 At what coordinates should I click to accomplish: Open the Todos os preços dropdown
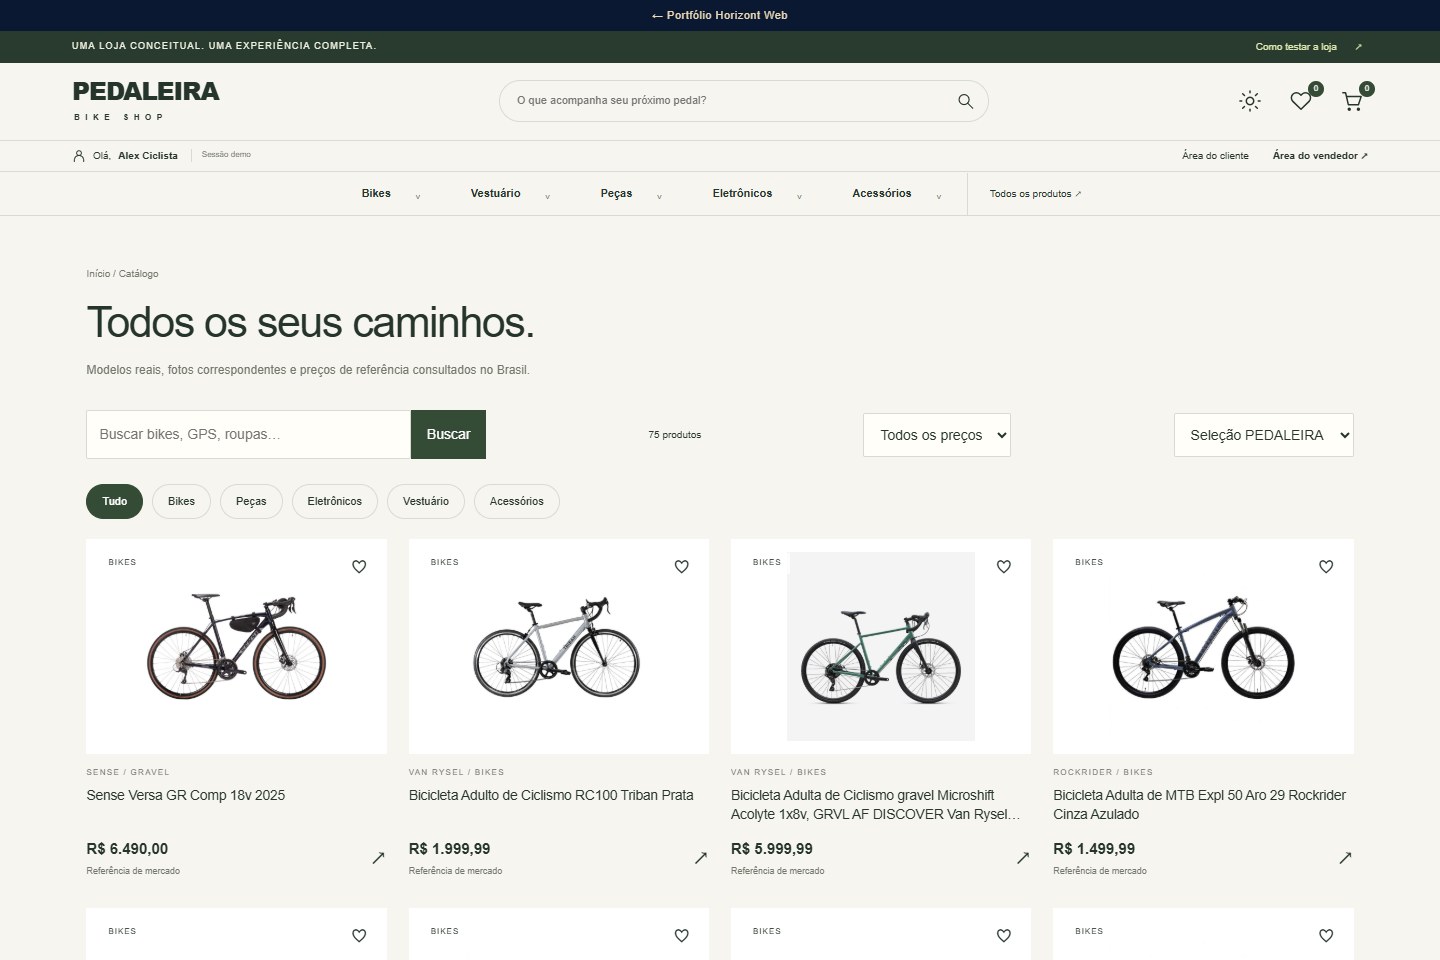point(937,435)
